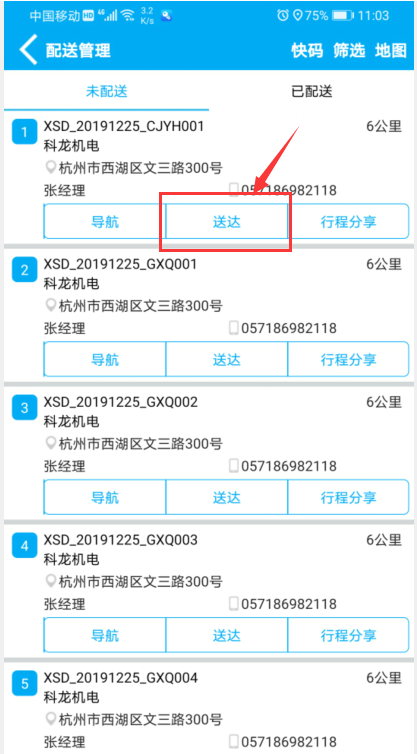Image resolution: width=417 pixels, height=754 pixels.
Task: Tap the back arrow beside 配送管理
Action: [28, 49]
